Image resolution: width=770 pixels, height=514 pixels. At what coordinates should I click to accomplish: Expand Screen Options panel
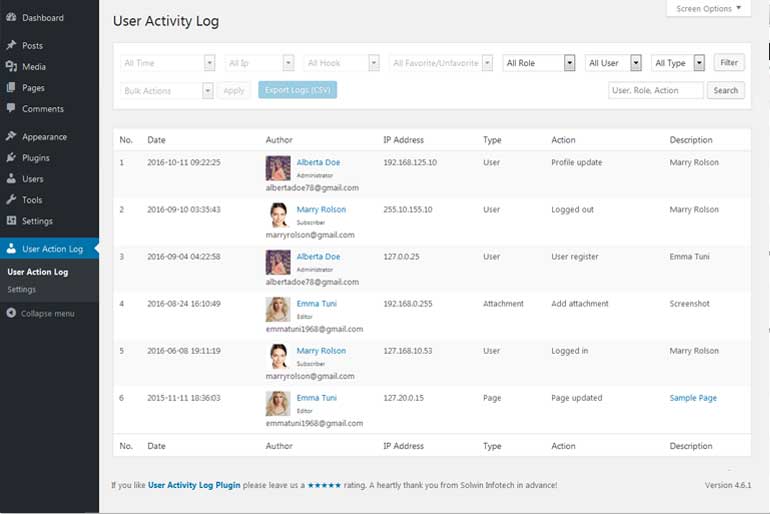tap(708, 8)
